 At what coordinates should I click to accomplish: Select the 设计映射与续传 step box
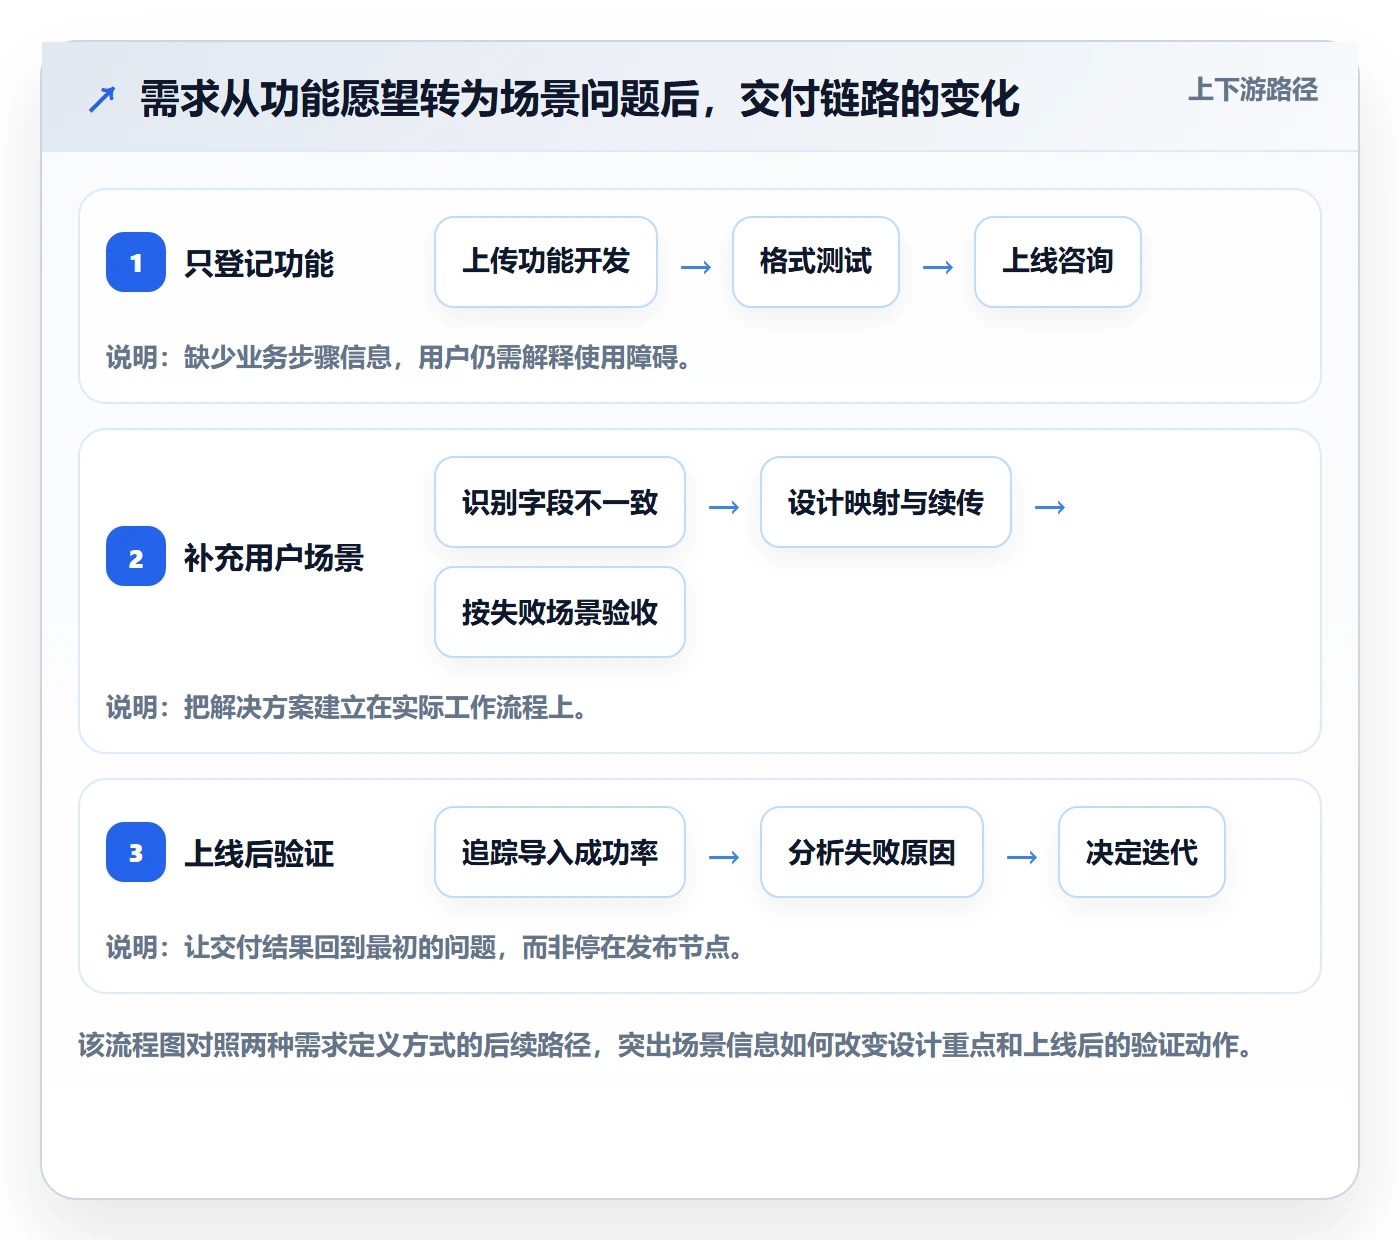coord(886,502)
